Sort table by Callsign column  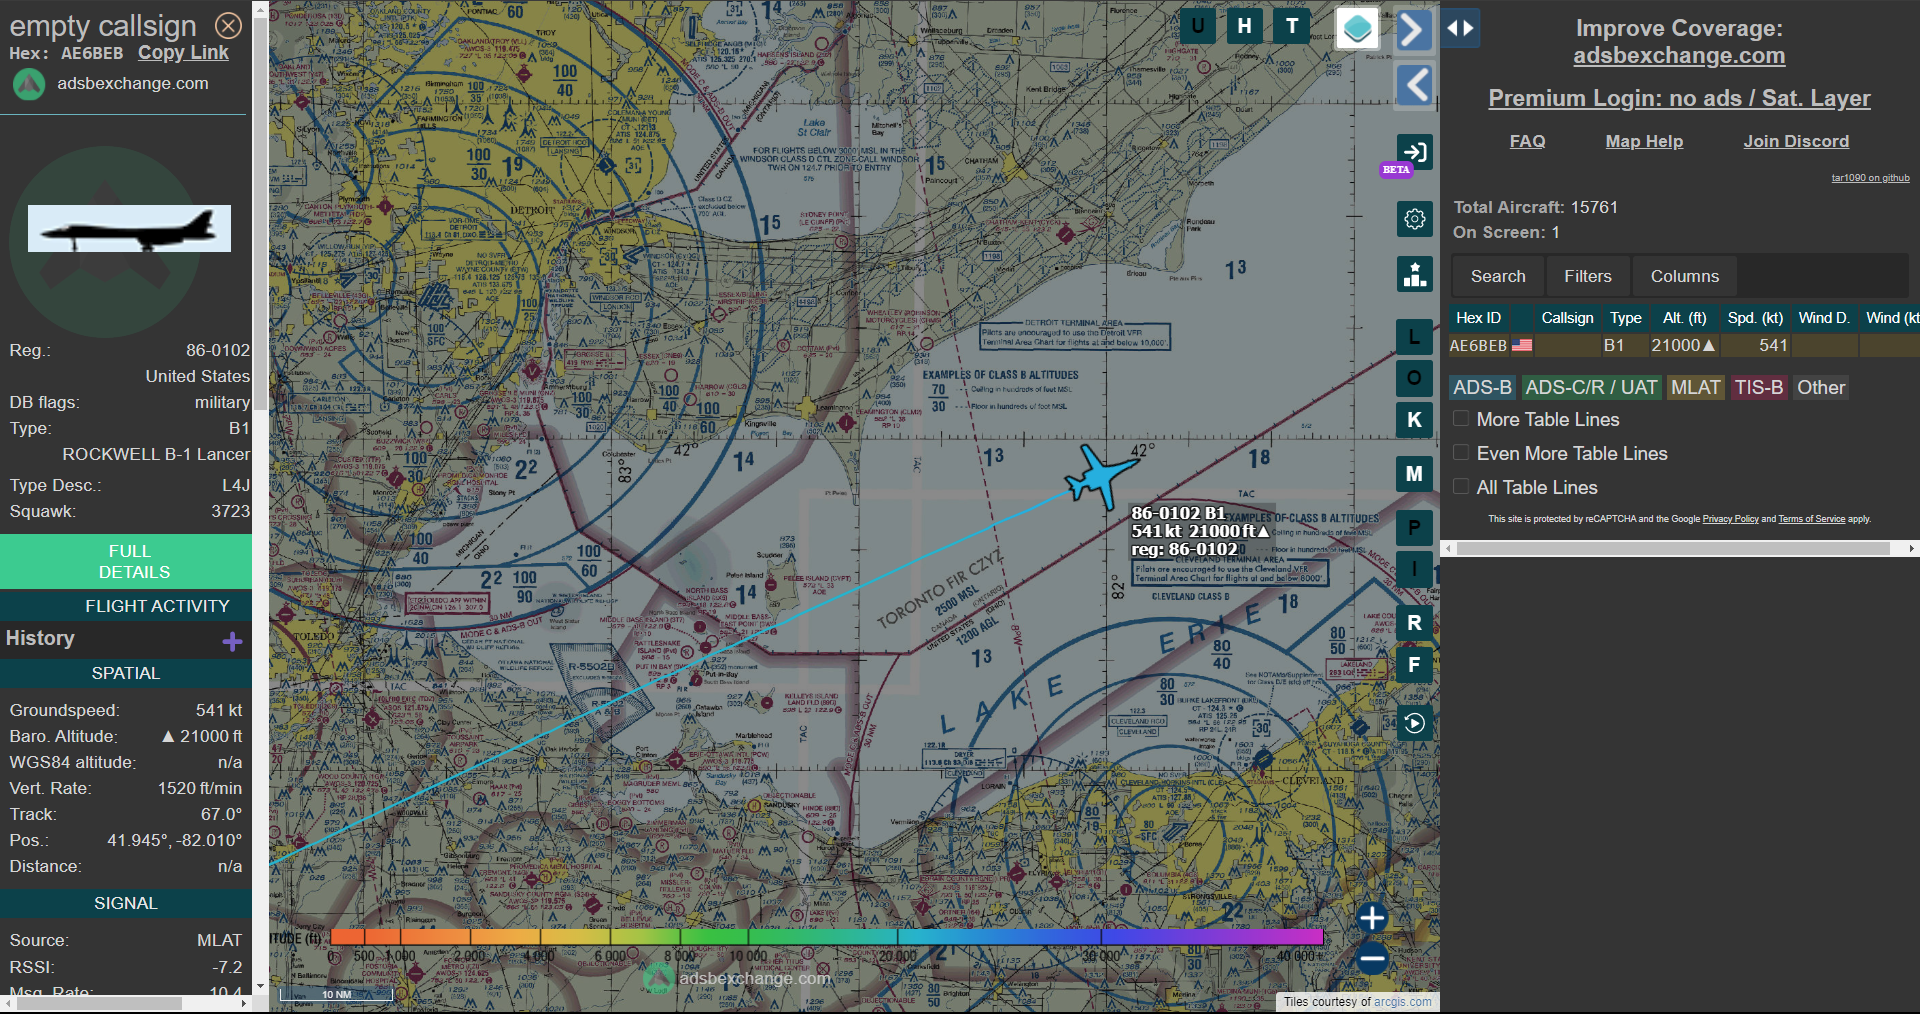(x=1567, y=318)
